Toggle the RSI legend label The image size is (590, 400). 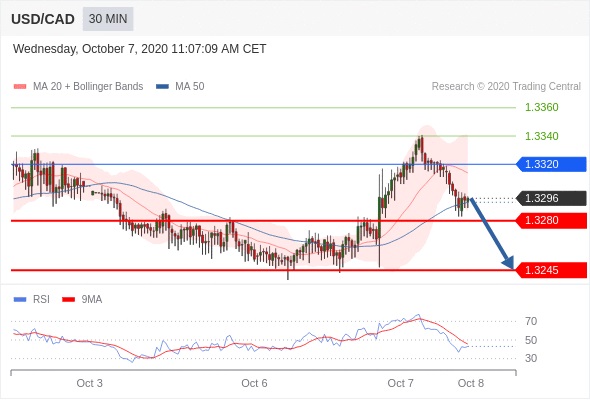[x=41, y=300]
